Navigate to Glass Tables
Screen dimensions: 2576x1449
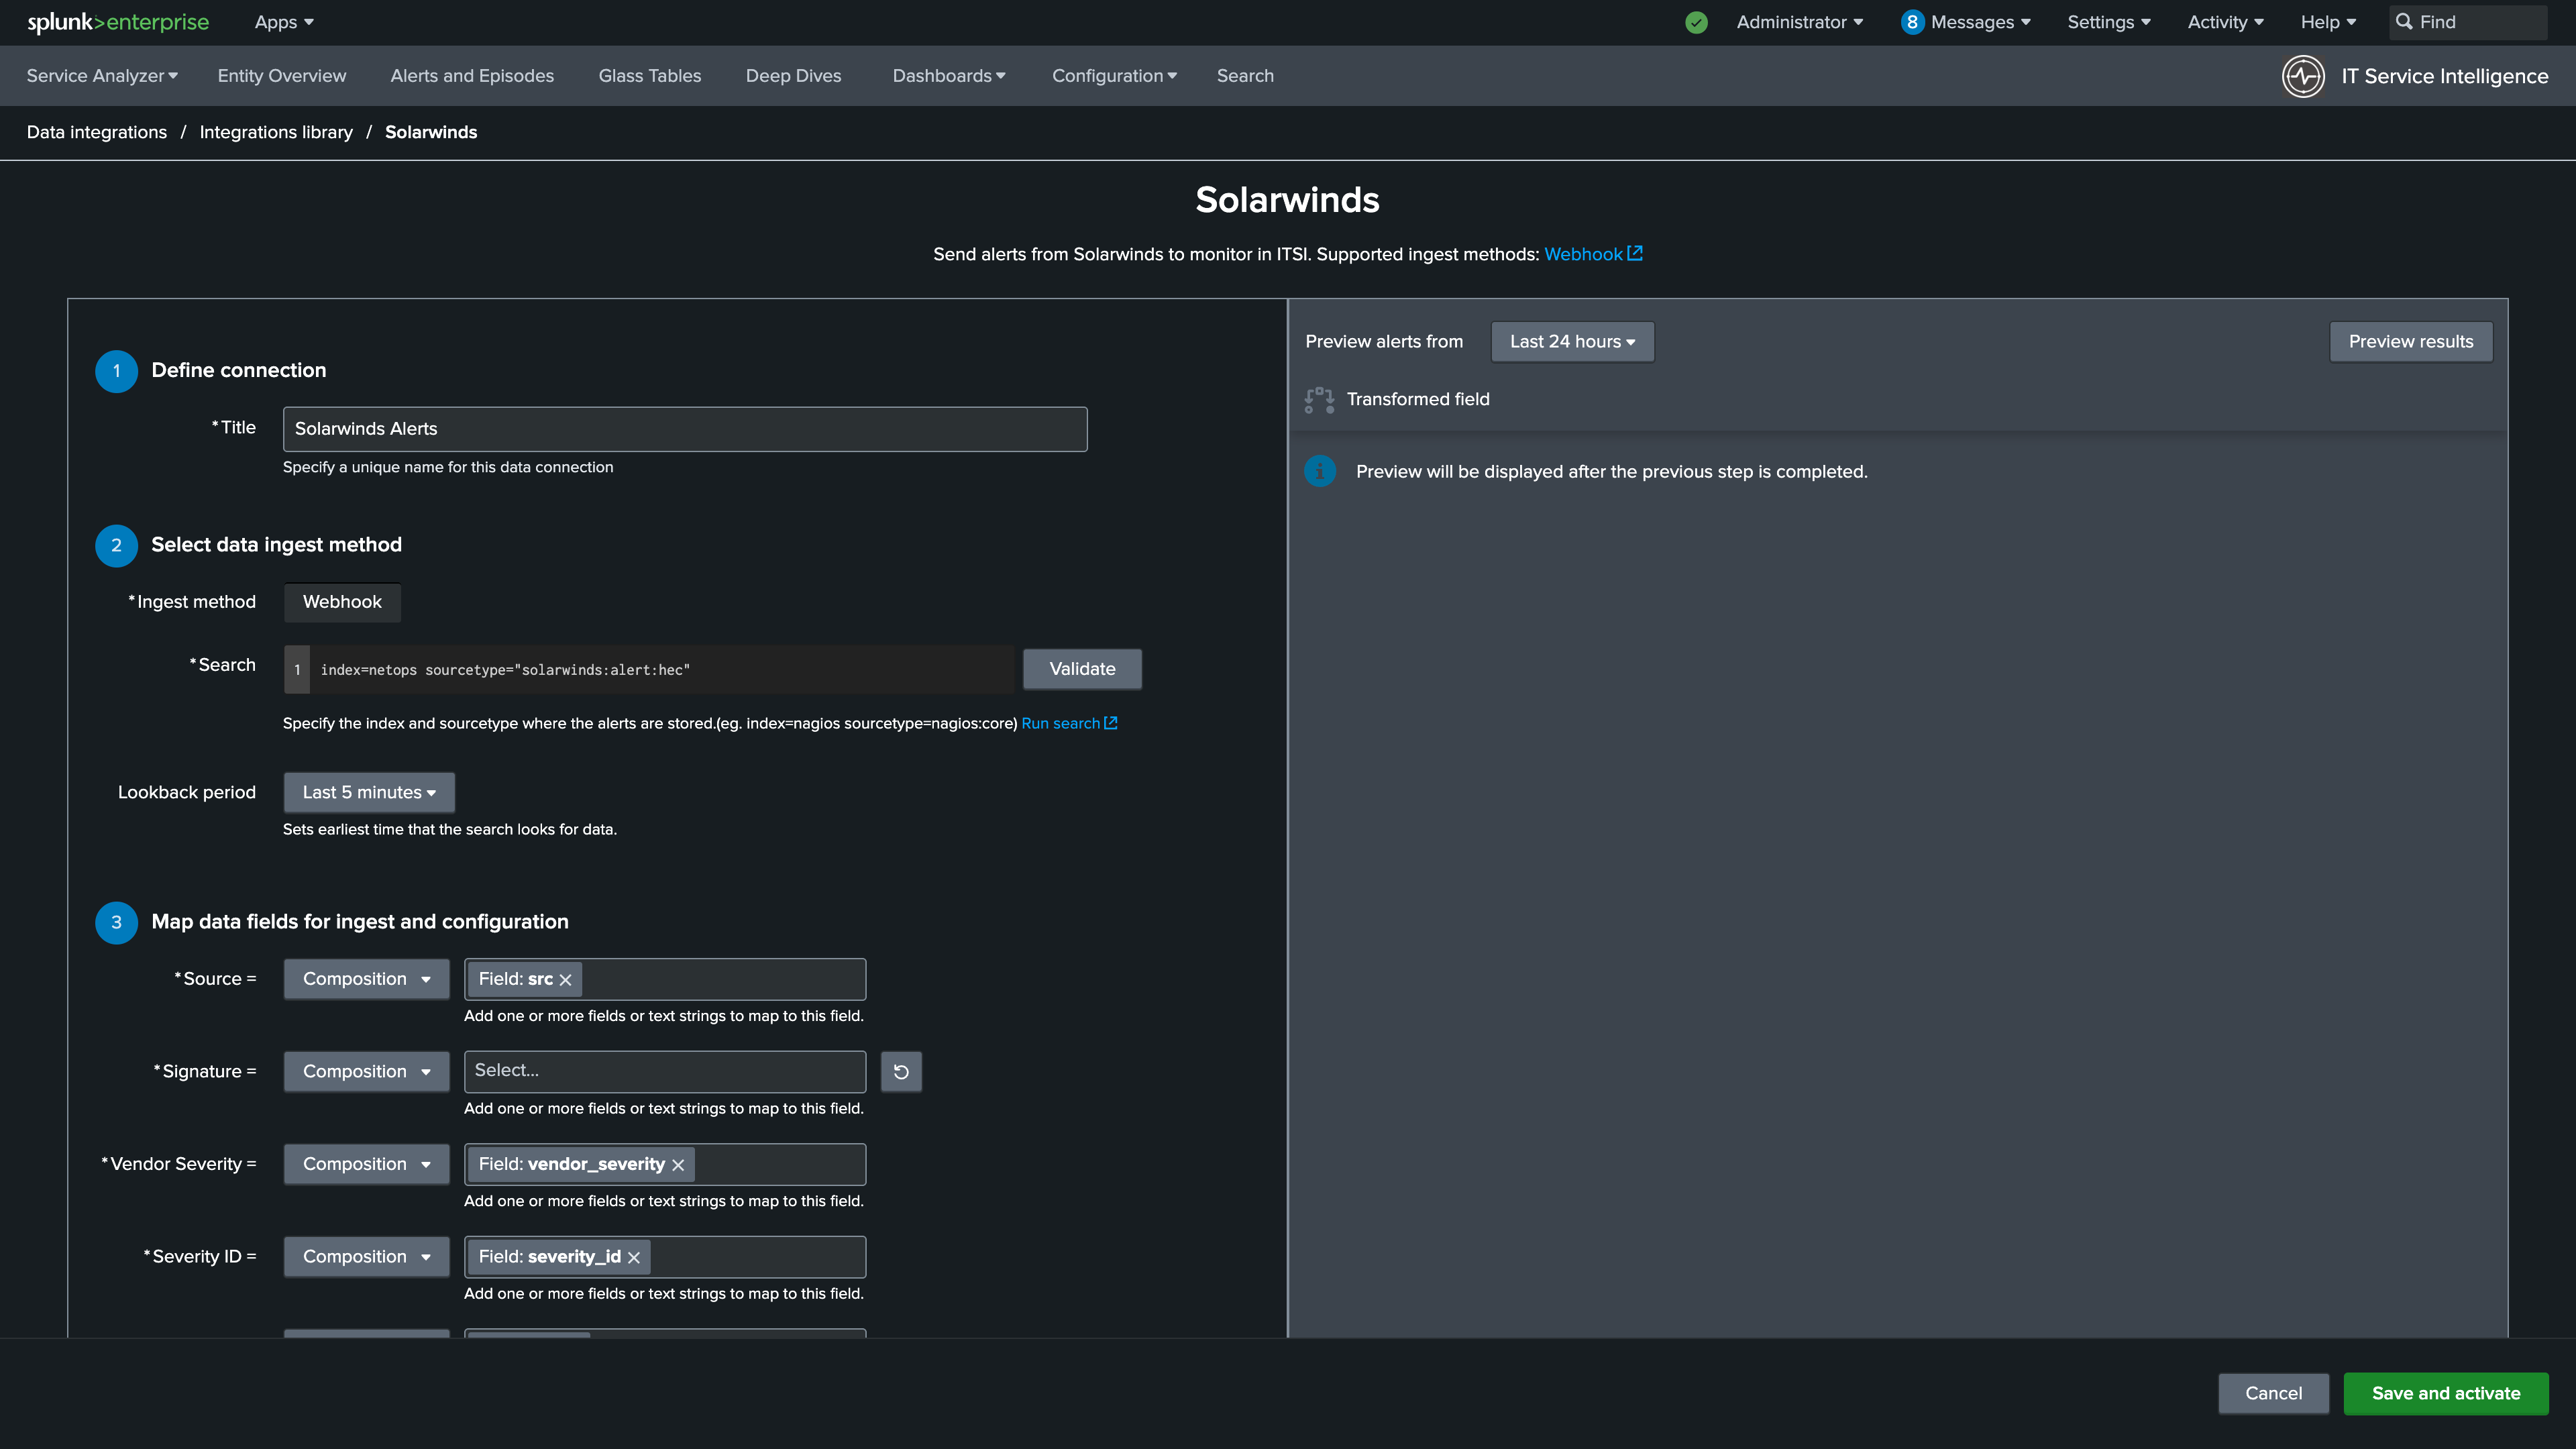click(650, 76)
